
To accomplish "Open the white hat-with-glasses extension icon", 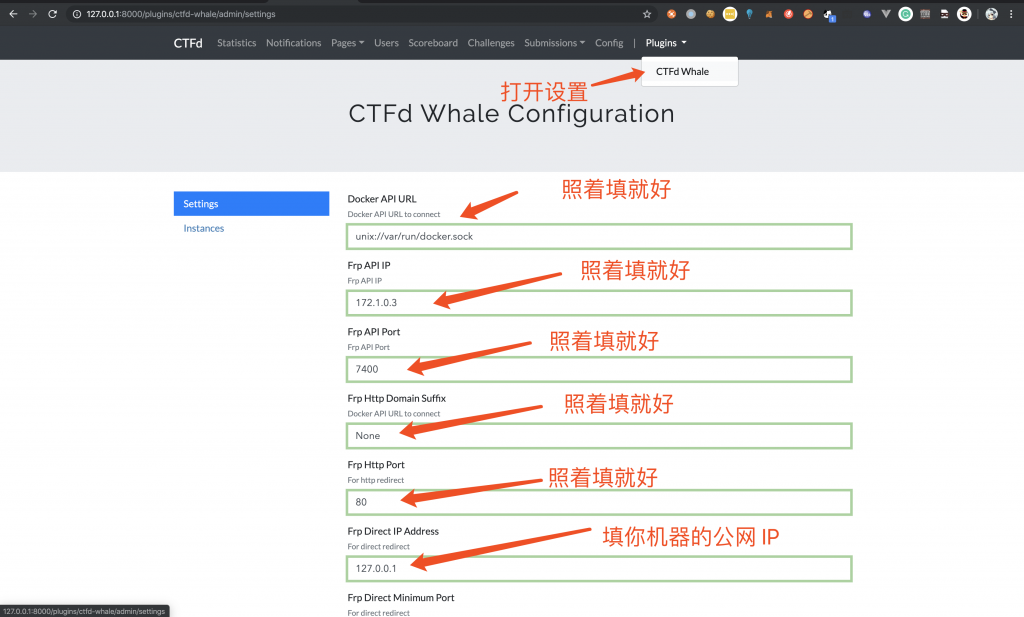I will [x=945, y=14].
